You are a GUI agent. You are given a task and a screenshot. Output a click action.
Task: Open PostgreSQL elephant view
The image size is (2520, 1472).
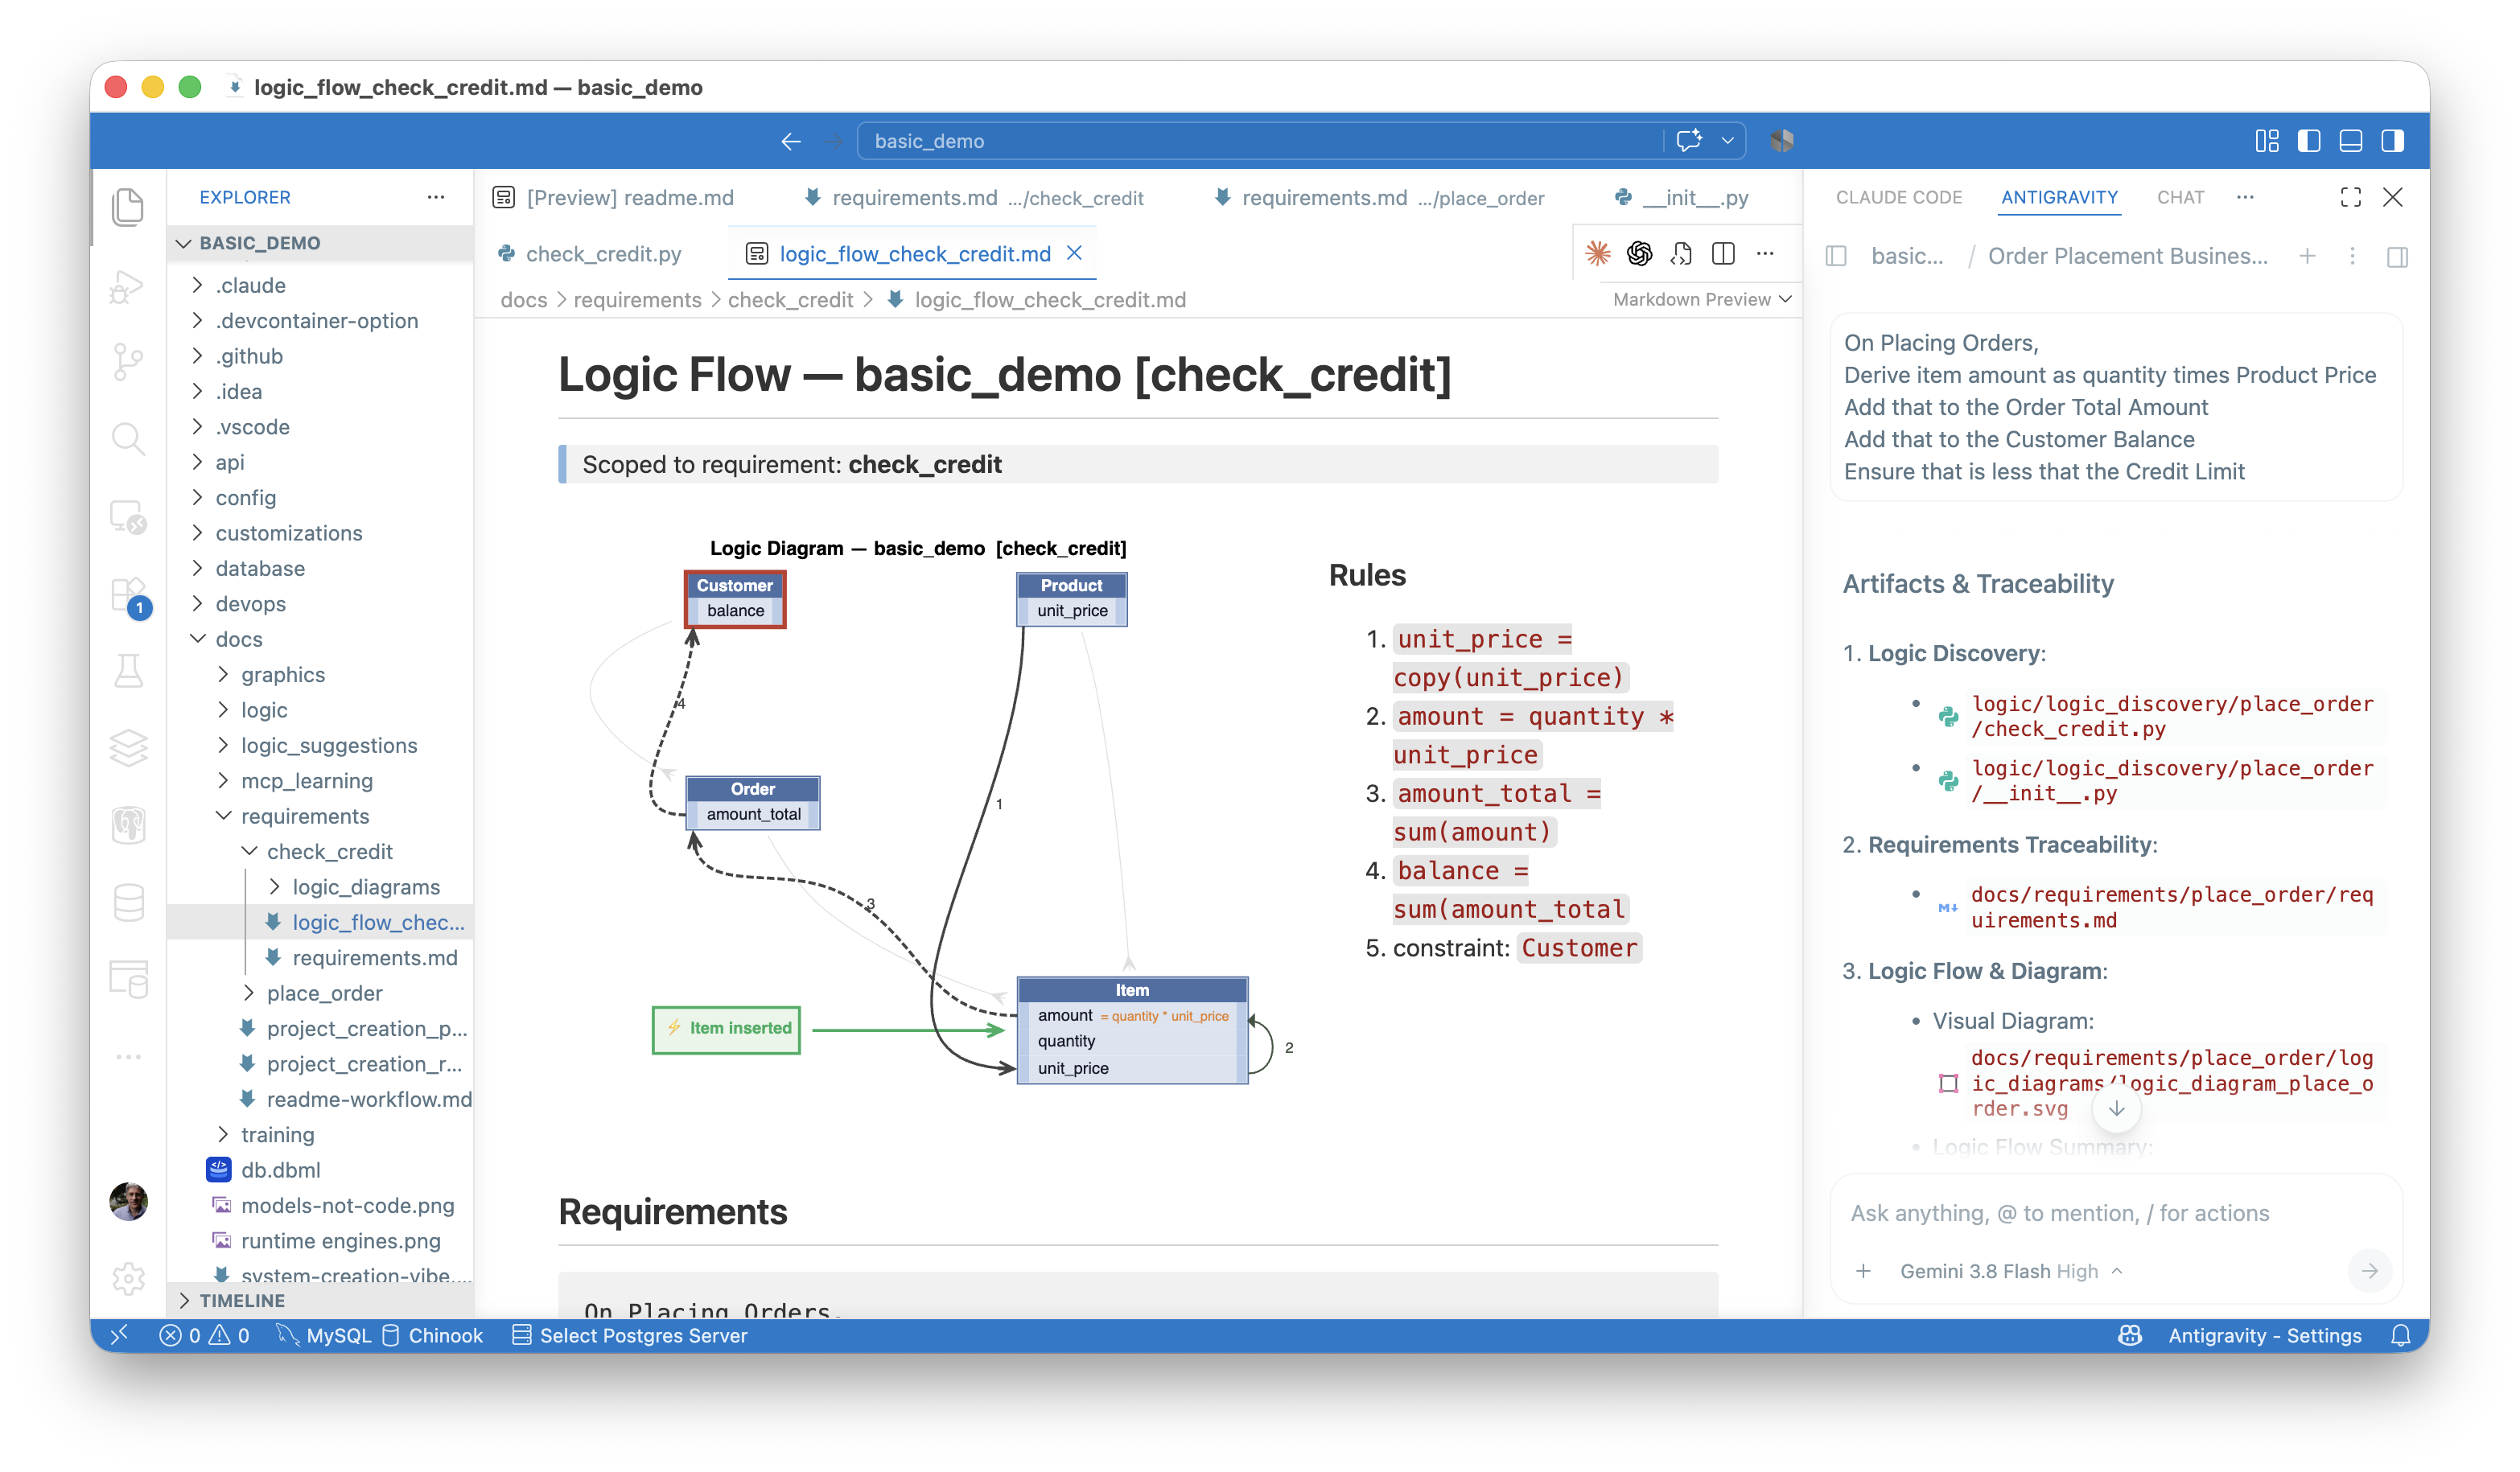click(x=128, y=825)
